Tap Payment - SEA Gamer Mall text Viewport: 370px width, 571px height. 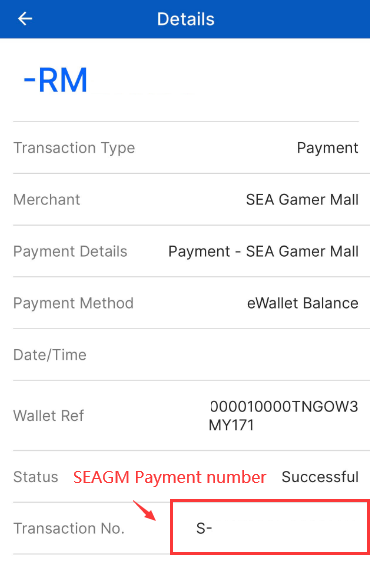tap(263, 251)
